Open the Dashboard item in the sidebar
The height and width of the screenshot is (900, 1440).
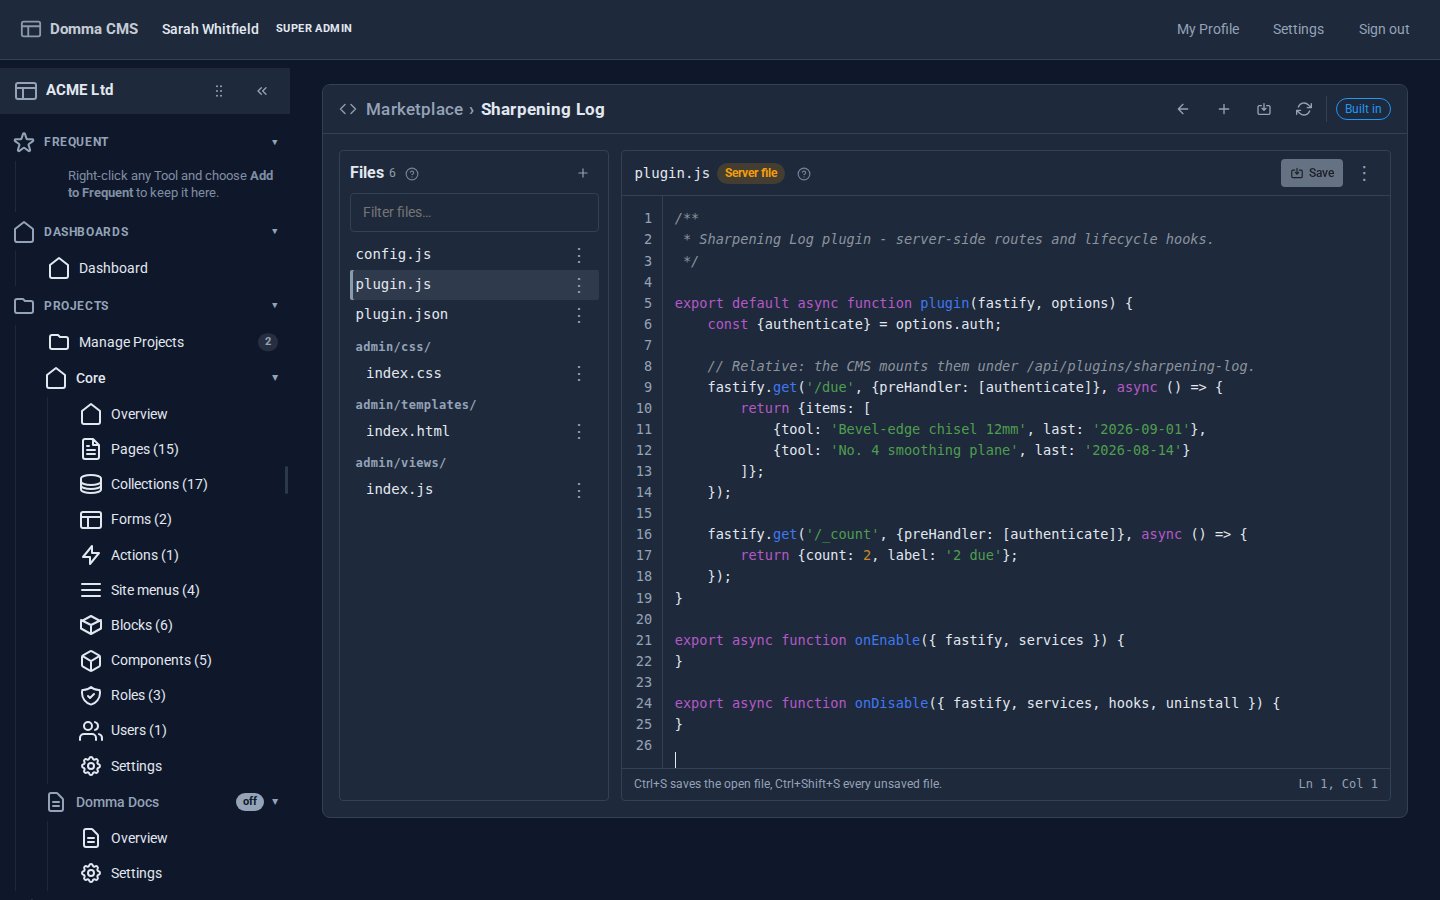pyautogui.click(x=113, y=268)
